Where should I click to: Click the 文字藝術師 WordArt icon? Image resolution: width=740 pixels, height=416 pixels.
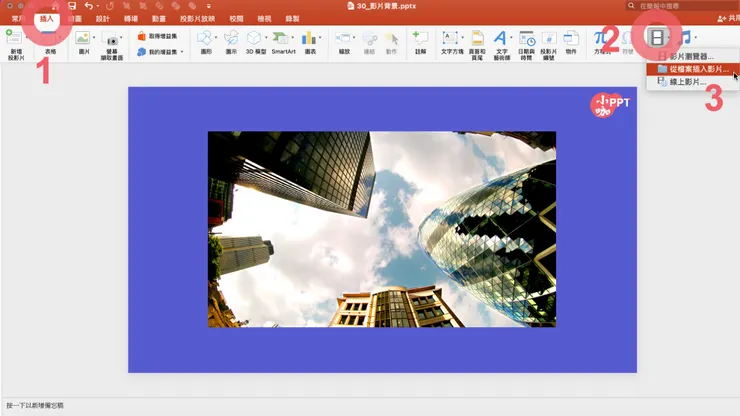[500, 38]
